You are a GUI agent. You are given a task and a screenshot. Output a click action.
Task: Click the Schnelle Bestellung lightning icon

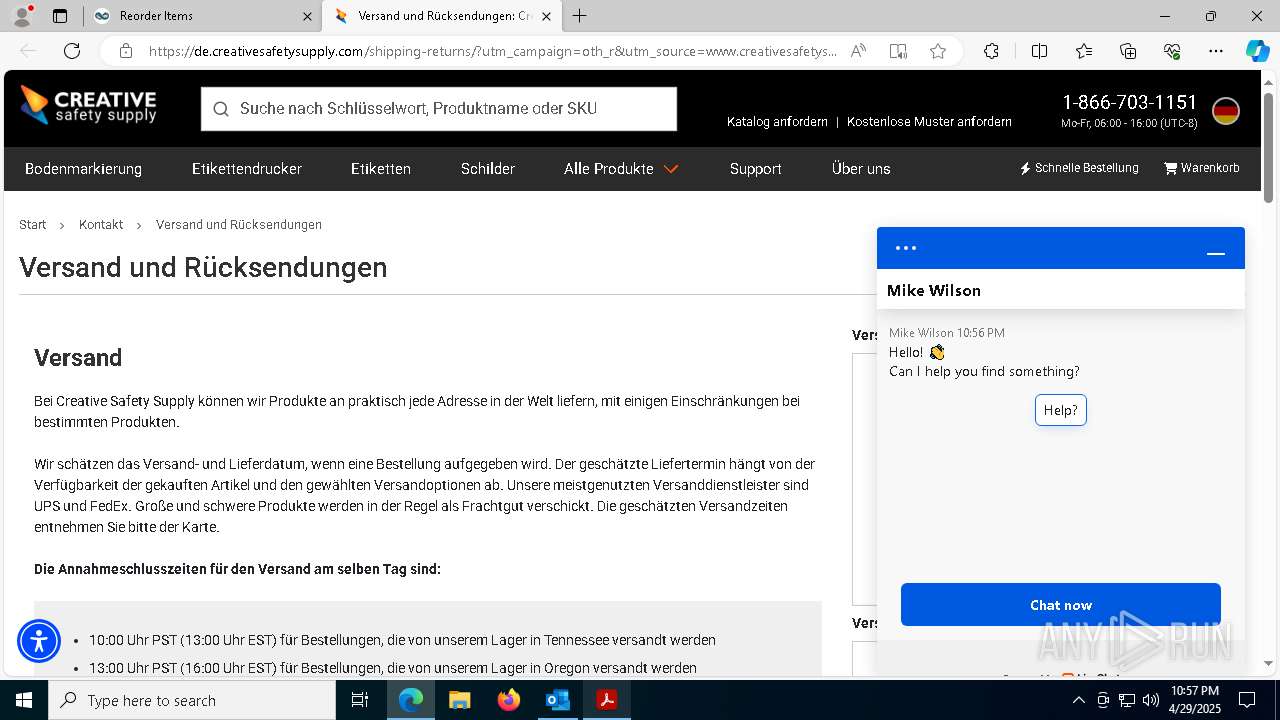[1025, 168]
